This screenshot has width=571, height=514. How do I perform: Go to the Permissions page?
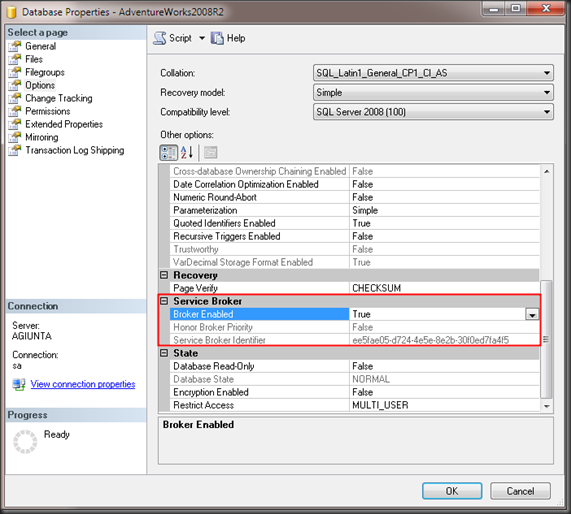tap(48, 111)
